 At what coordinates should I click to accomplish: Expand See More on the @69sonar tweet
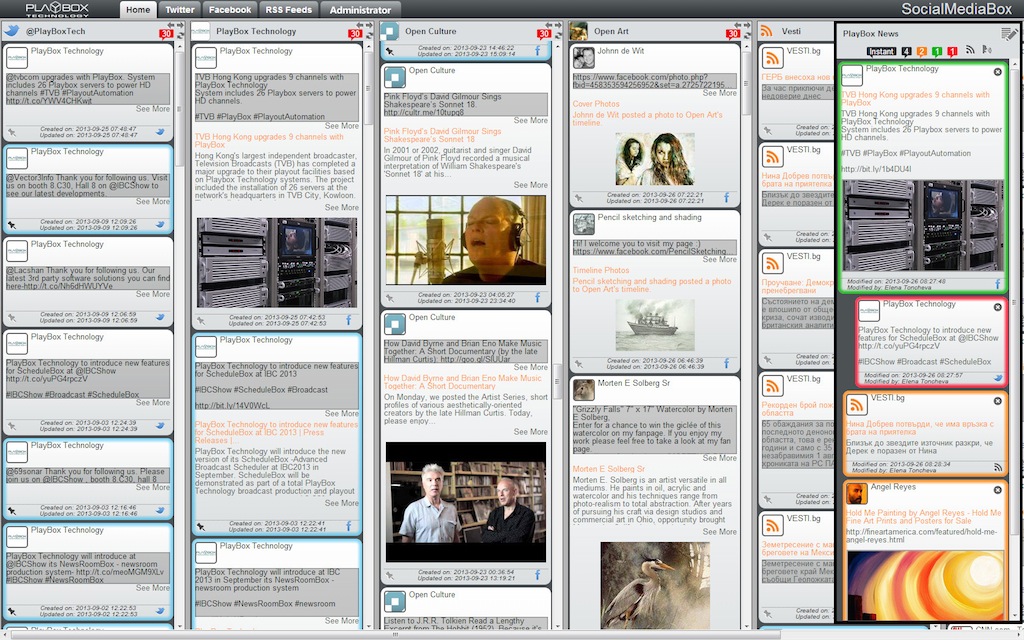(x=153, y=488)
